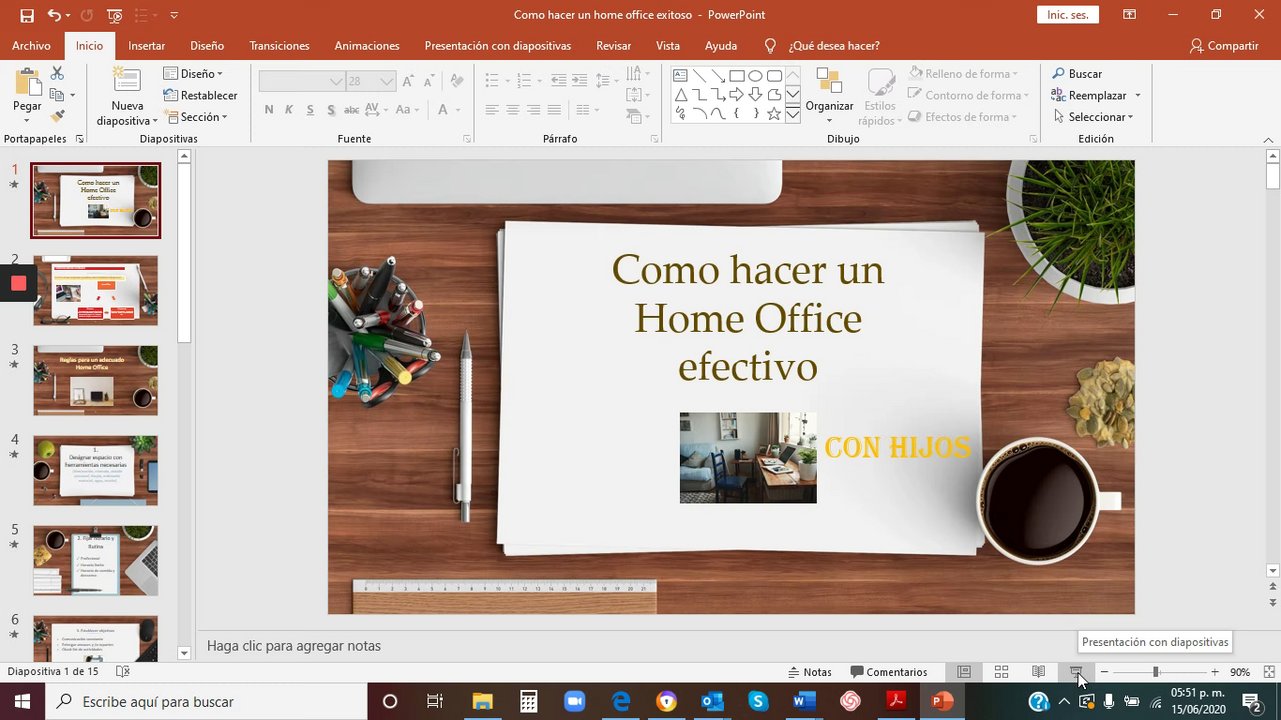Viewport: 1281px width, 720px height.
Task: Toggle the Comentarios pane button
Action: click(x=889, y=672)
